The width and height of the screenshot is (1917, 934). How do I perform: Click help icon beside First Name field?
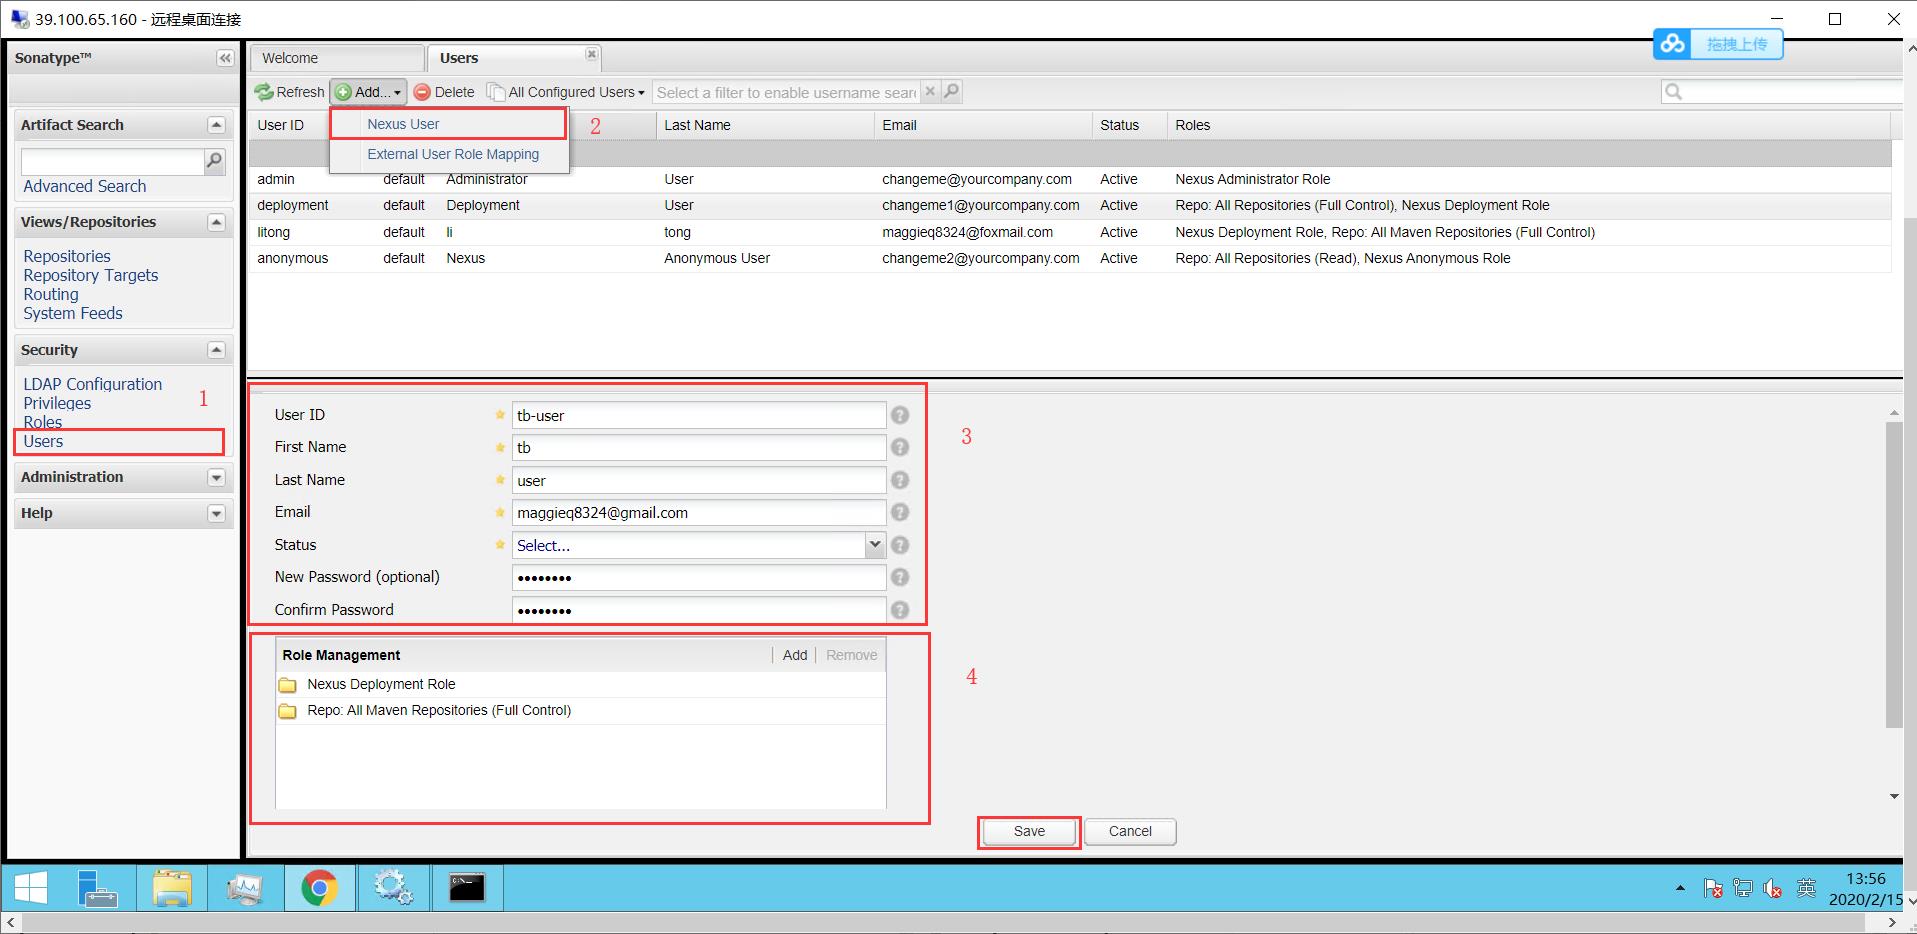pos(900,447)
